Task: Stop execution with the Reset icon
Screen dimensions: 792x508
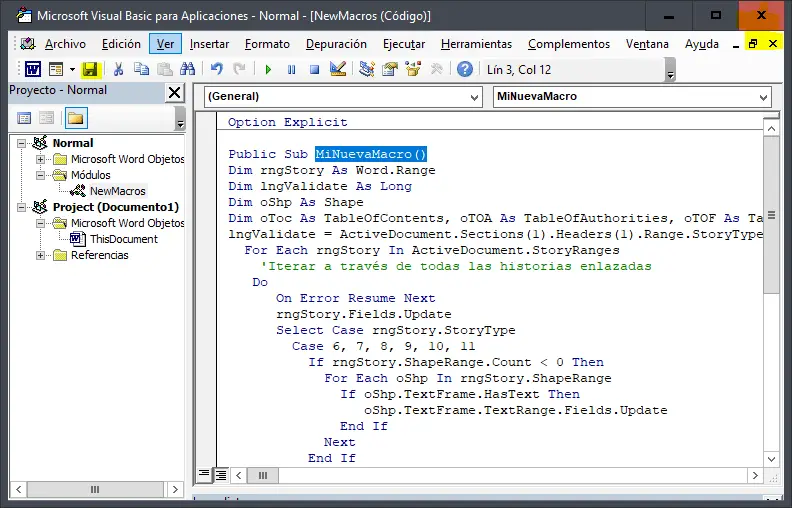Action: (x=314, y=69)
